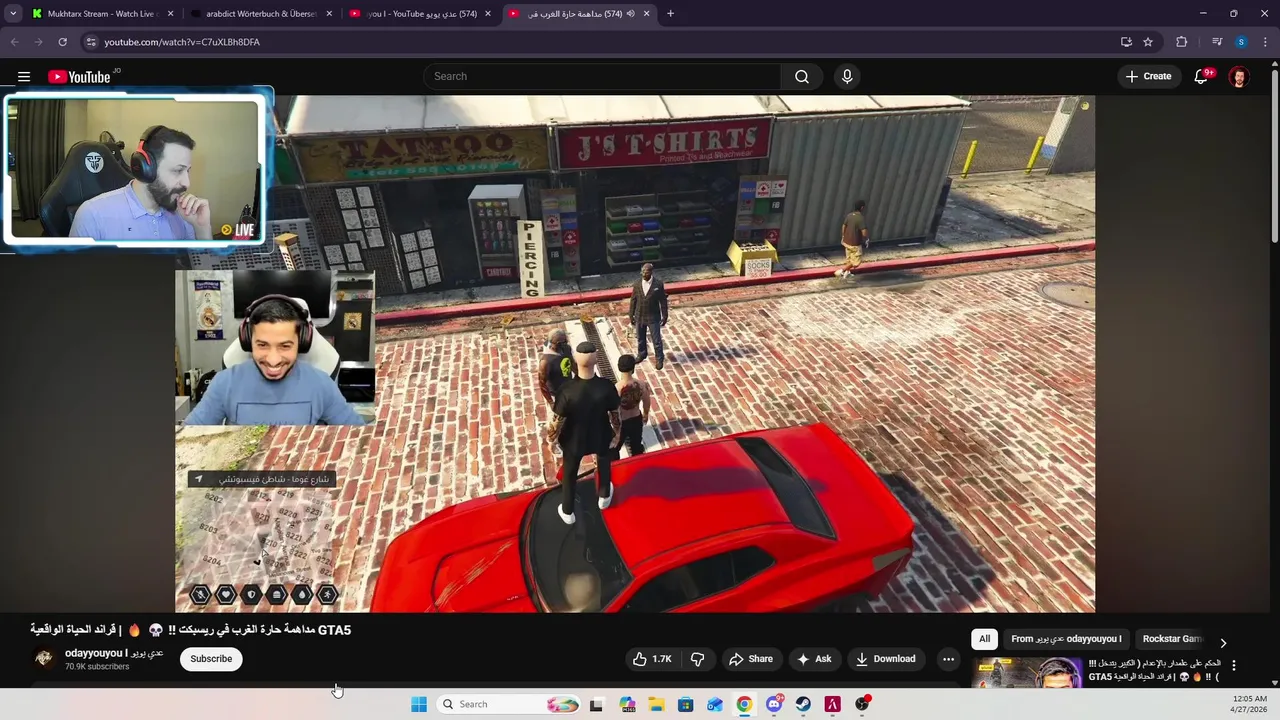
Task: Open OBS Studio from the taskbar
Action: pyautogui.click(x=862, y=704)
